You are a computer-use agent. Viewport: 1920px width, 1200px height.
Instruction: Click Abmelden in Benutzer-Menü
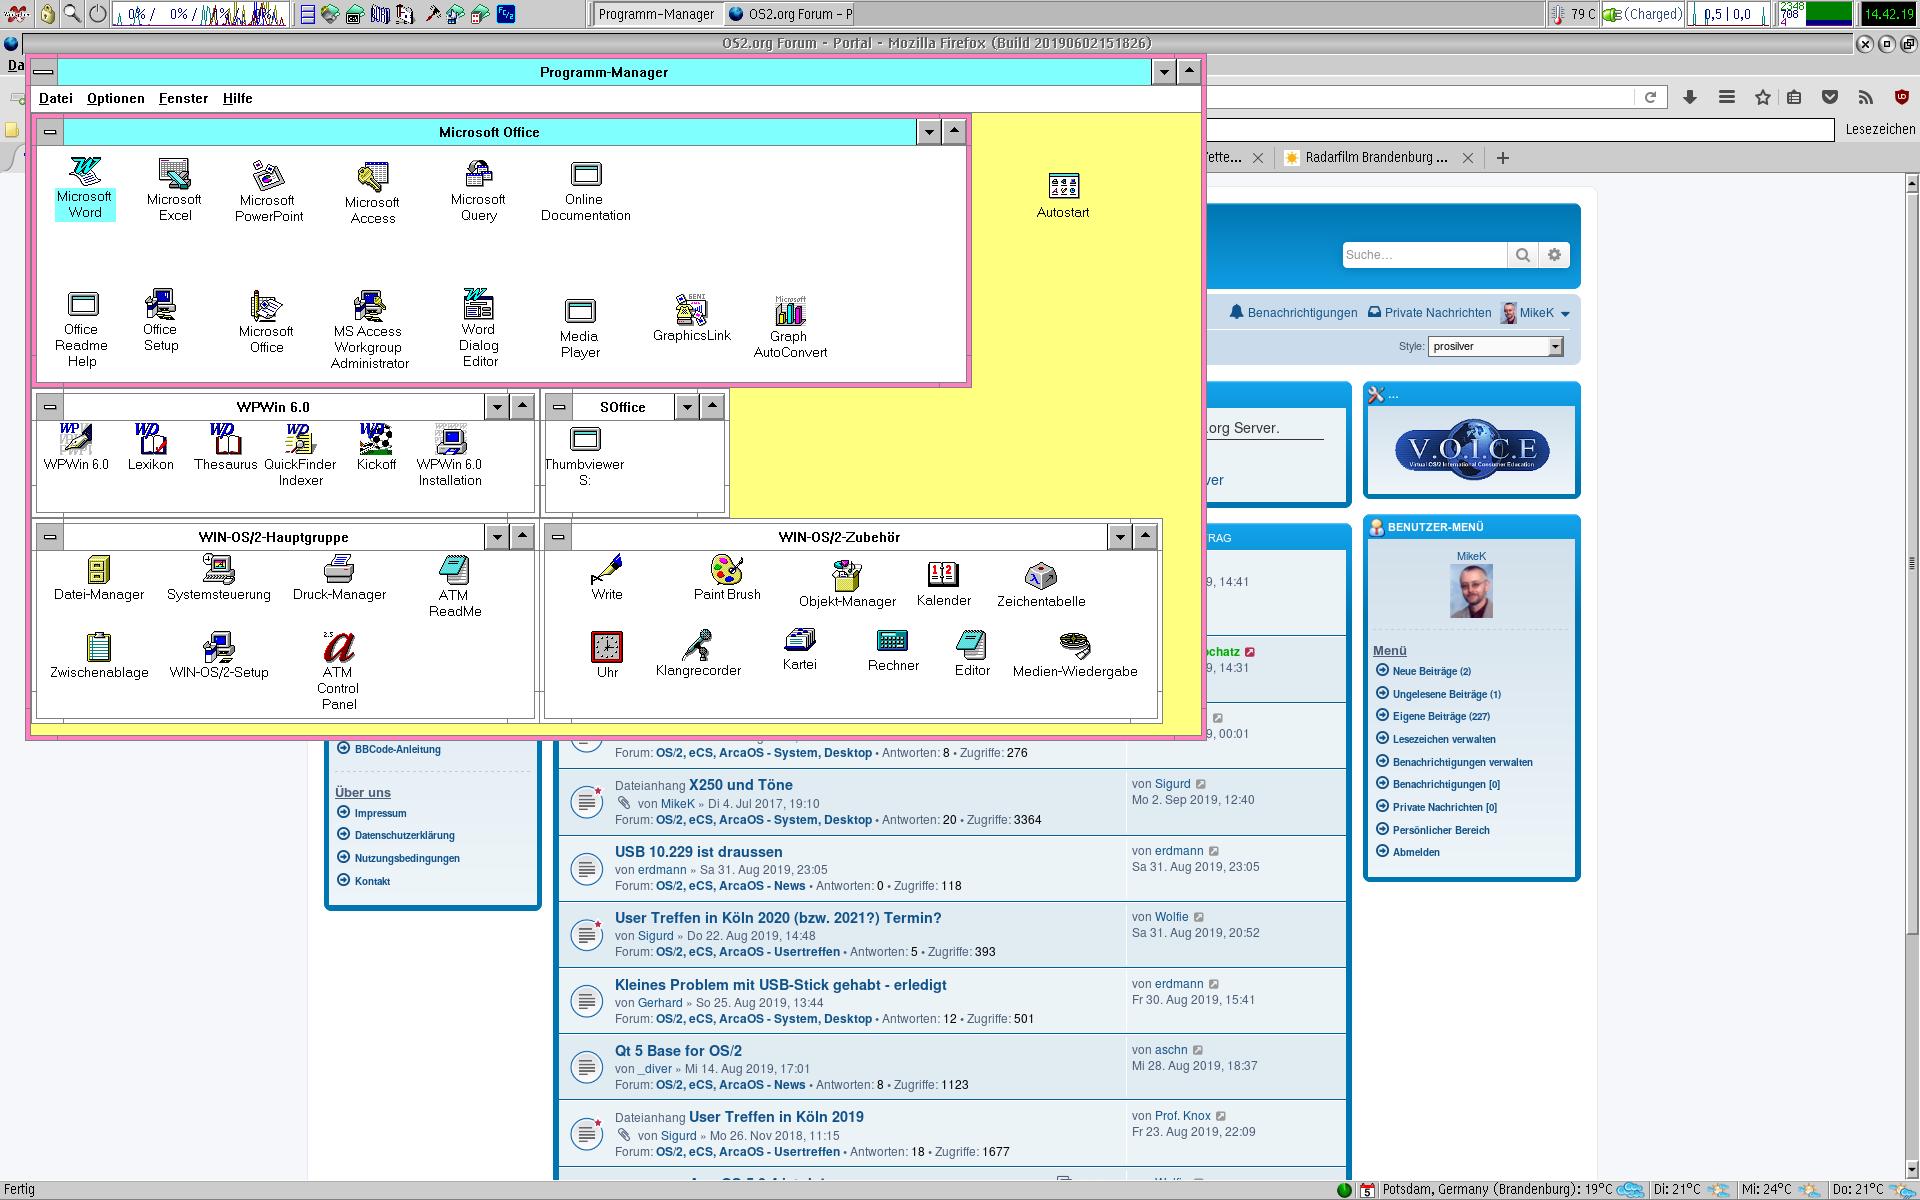pyautogui.click(x=1416, y=852)
